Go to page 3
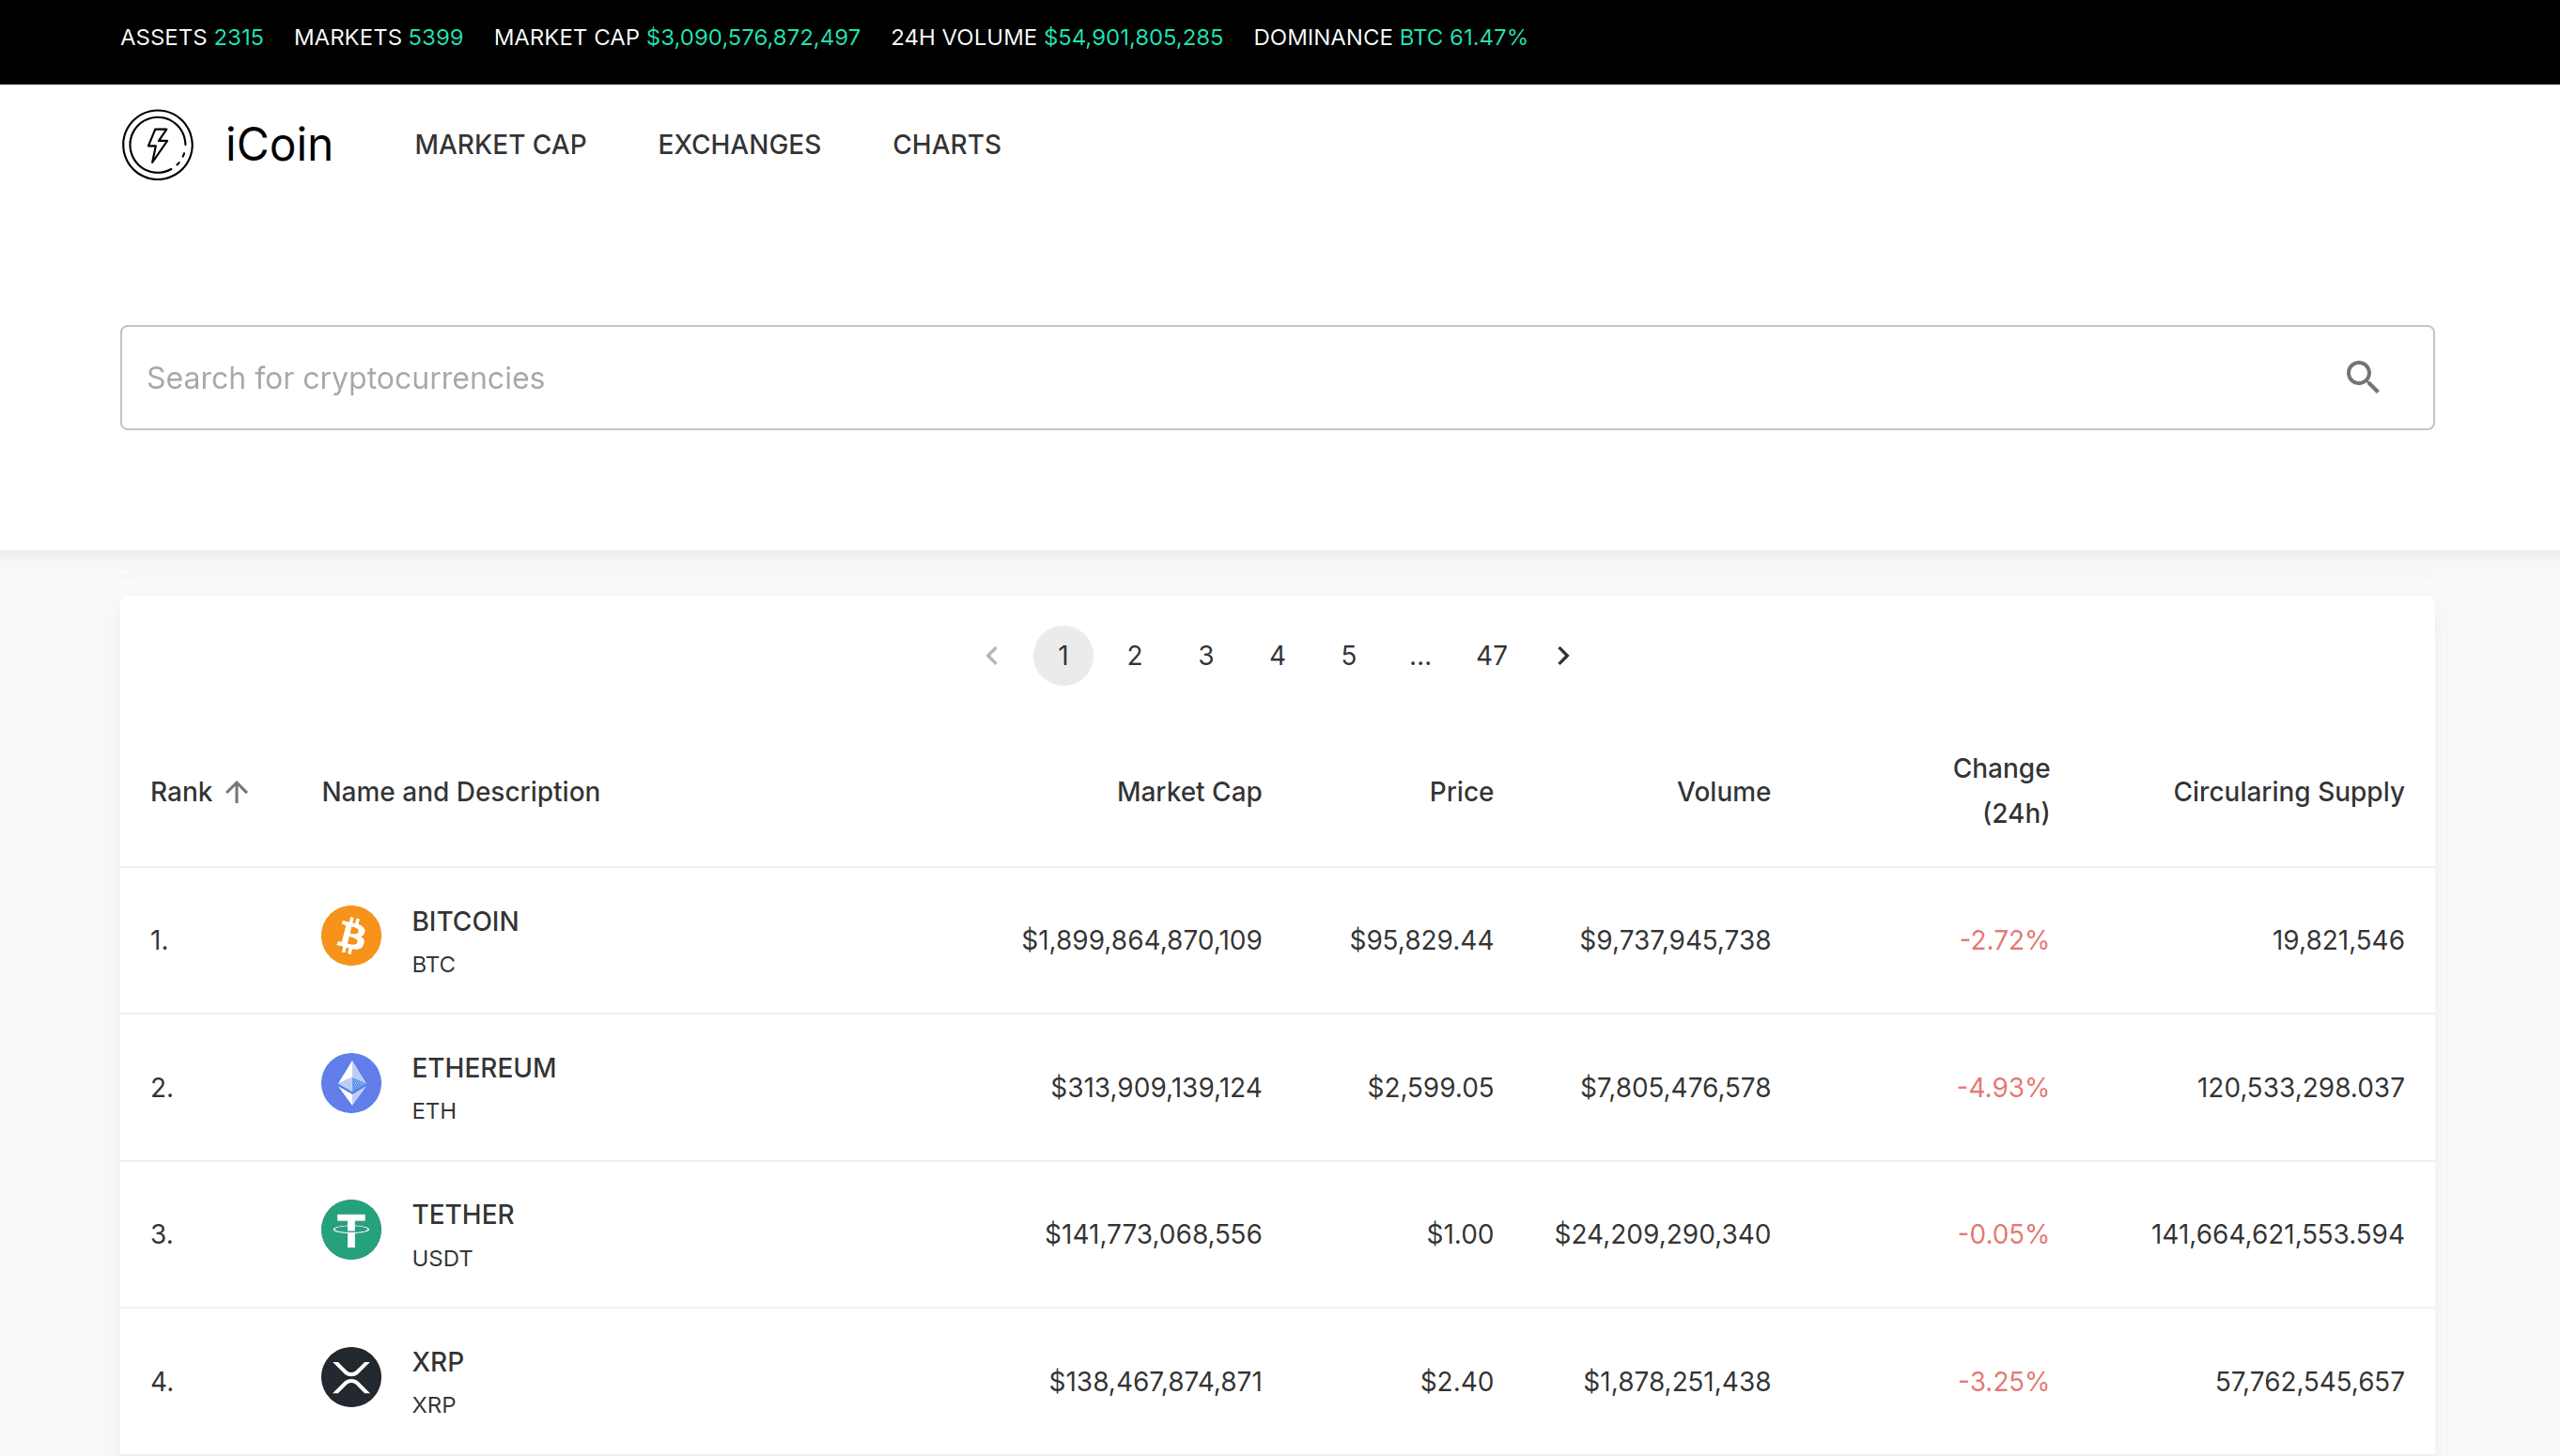This screenshot has width=2560, height=1456. 1206,656
